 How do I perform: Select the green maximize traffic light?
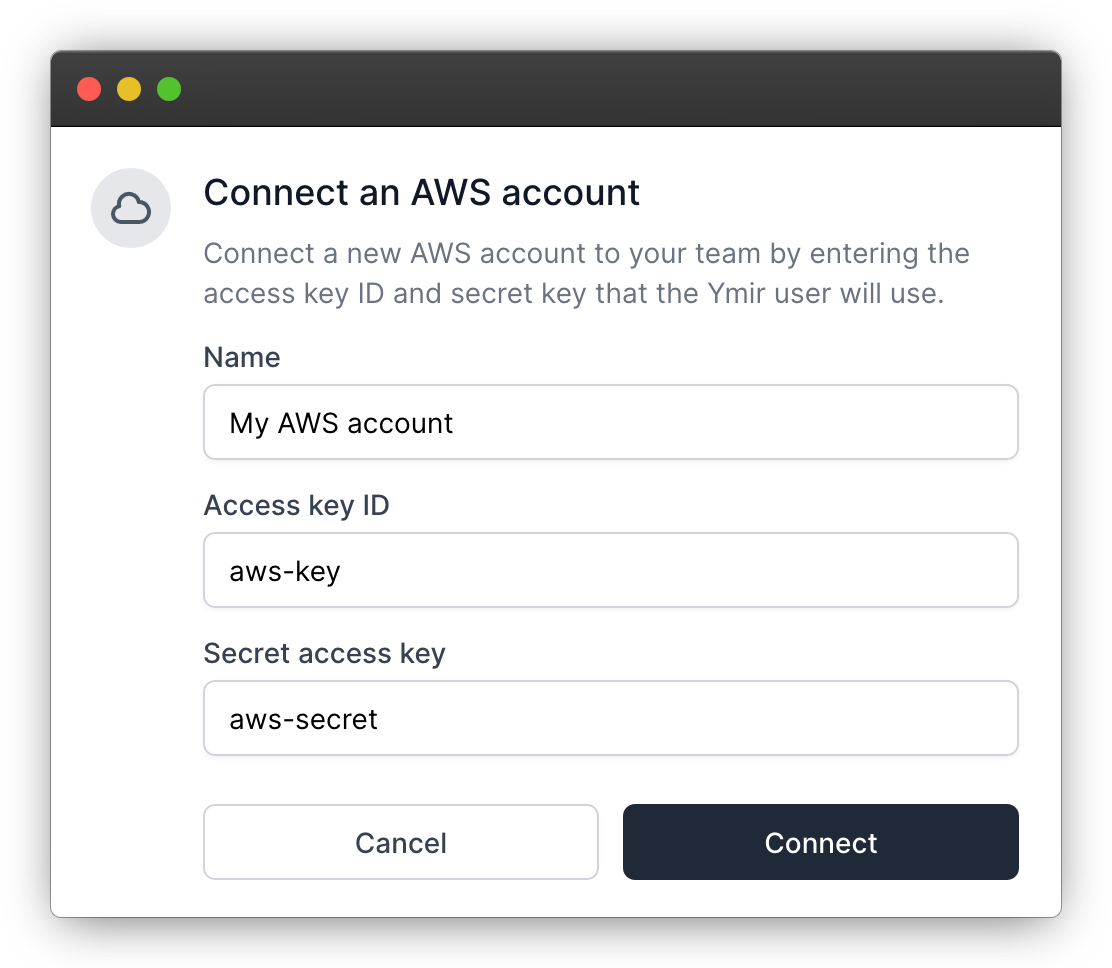[x=168, y=88]
